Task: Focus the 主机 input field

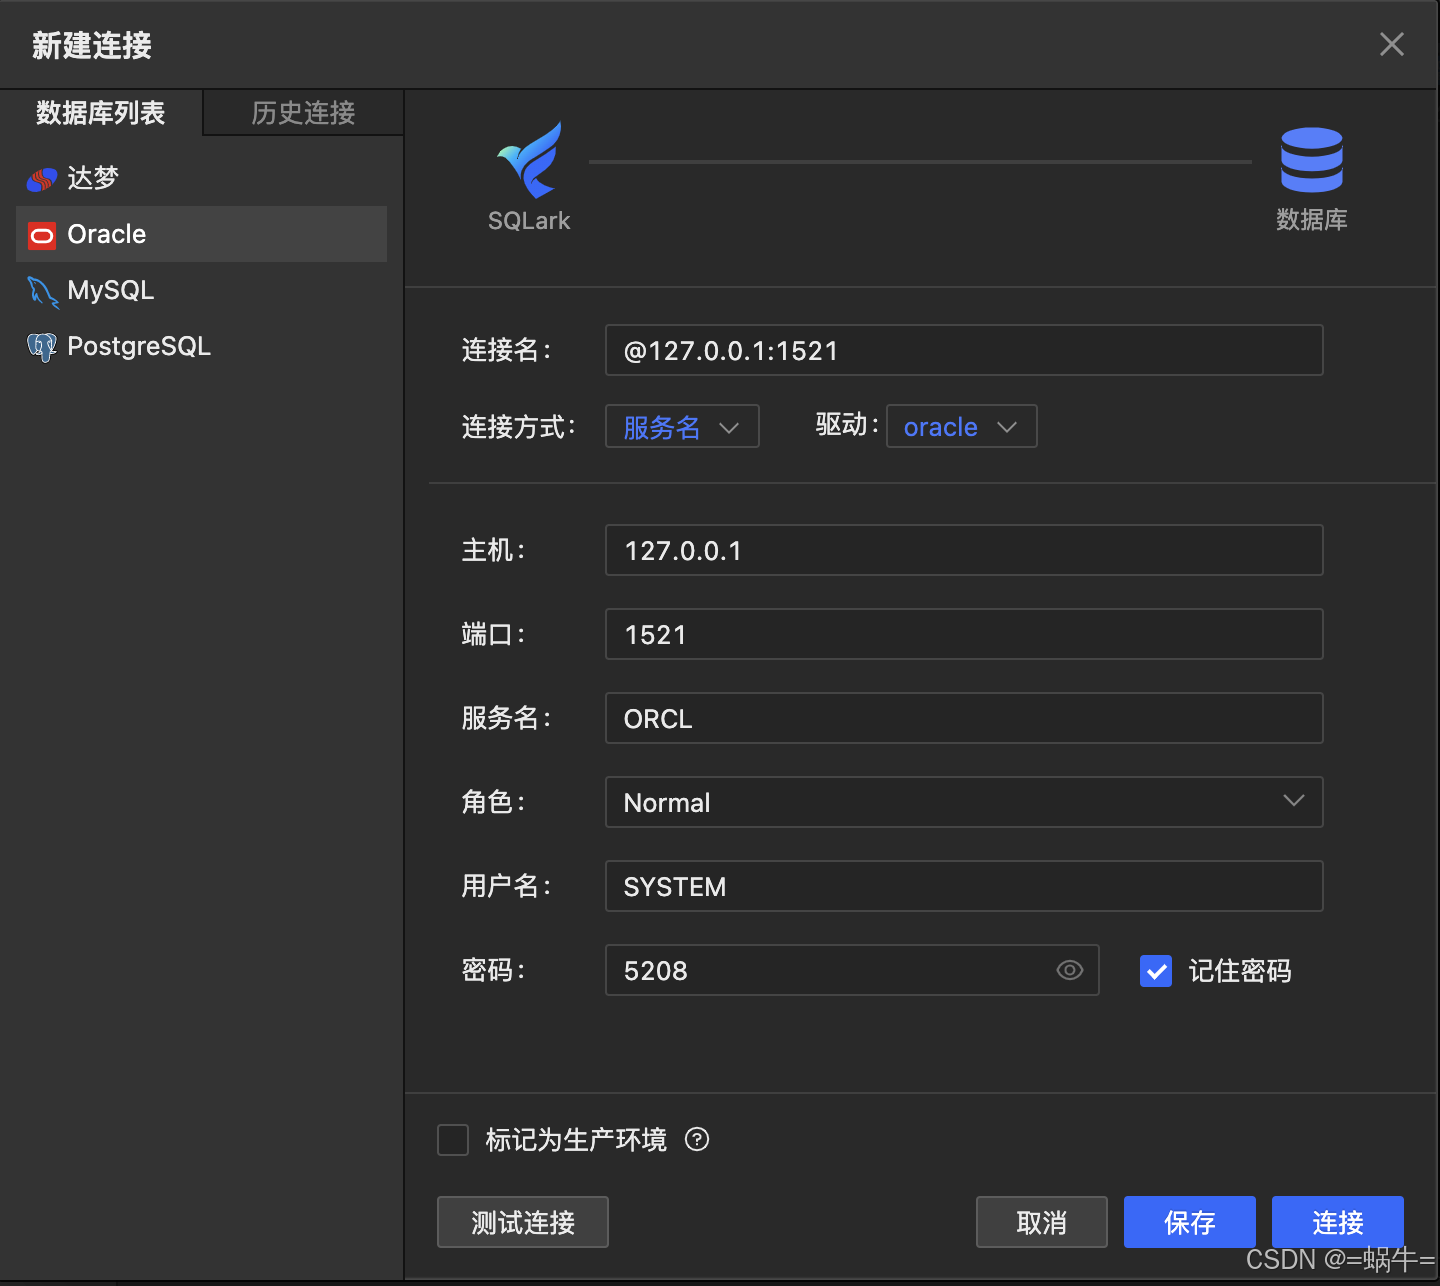Action: [x=964, y=550]
